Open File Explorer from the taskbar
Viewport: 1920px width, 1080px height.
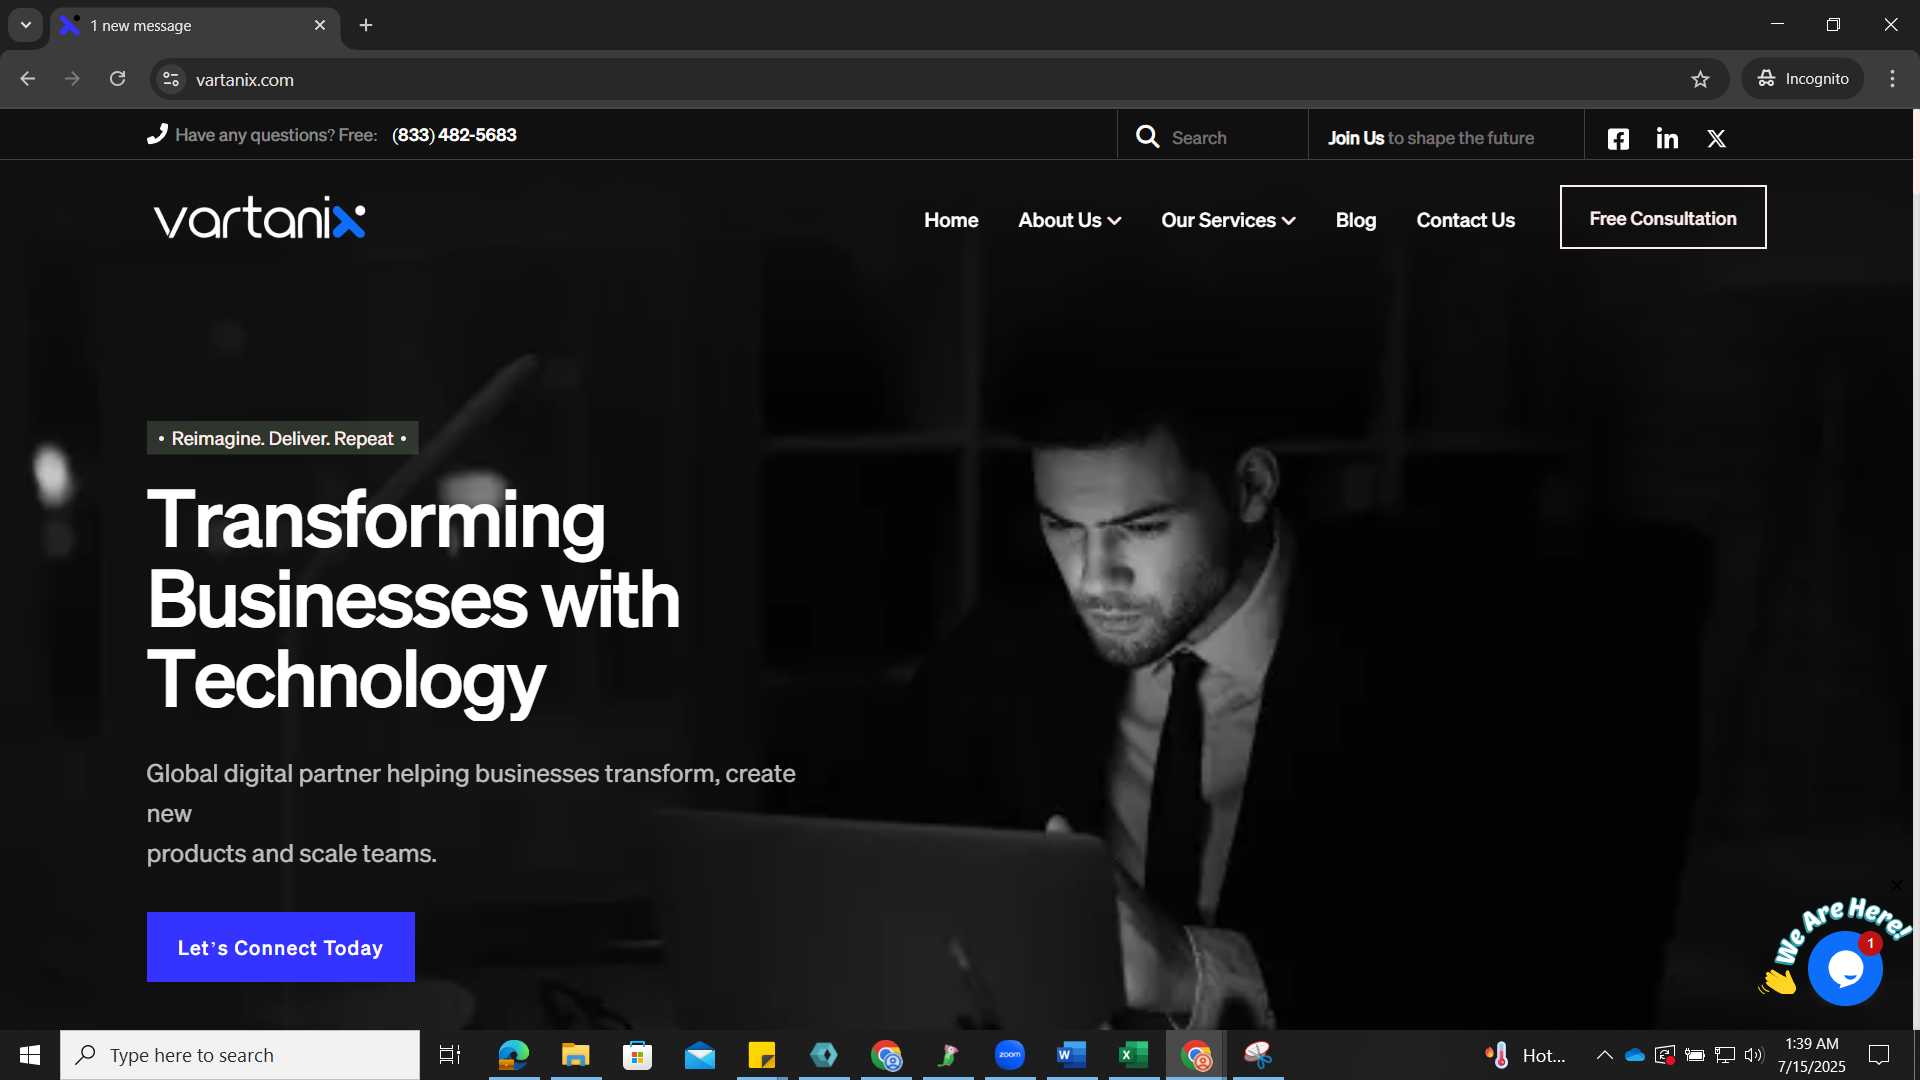(576, 1055)
